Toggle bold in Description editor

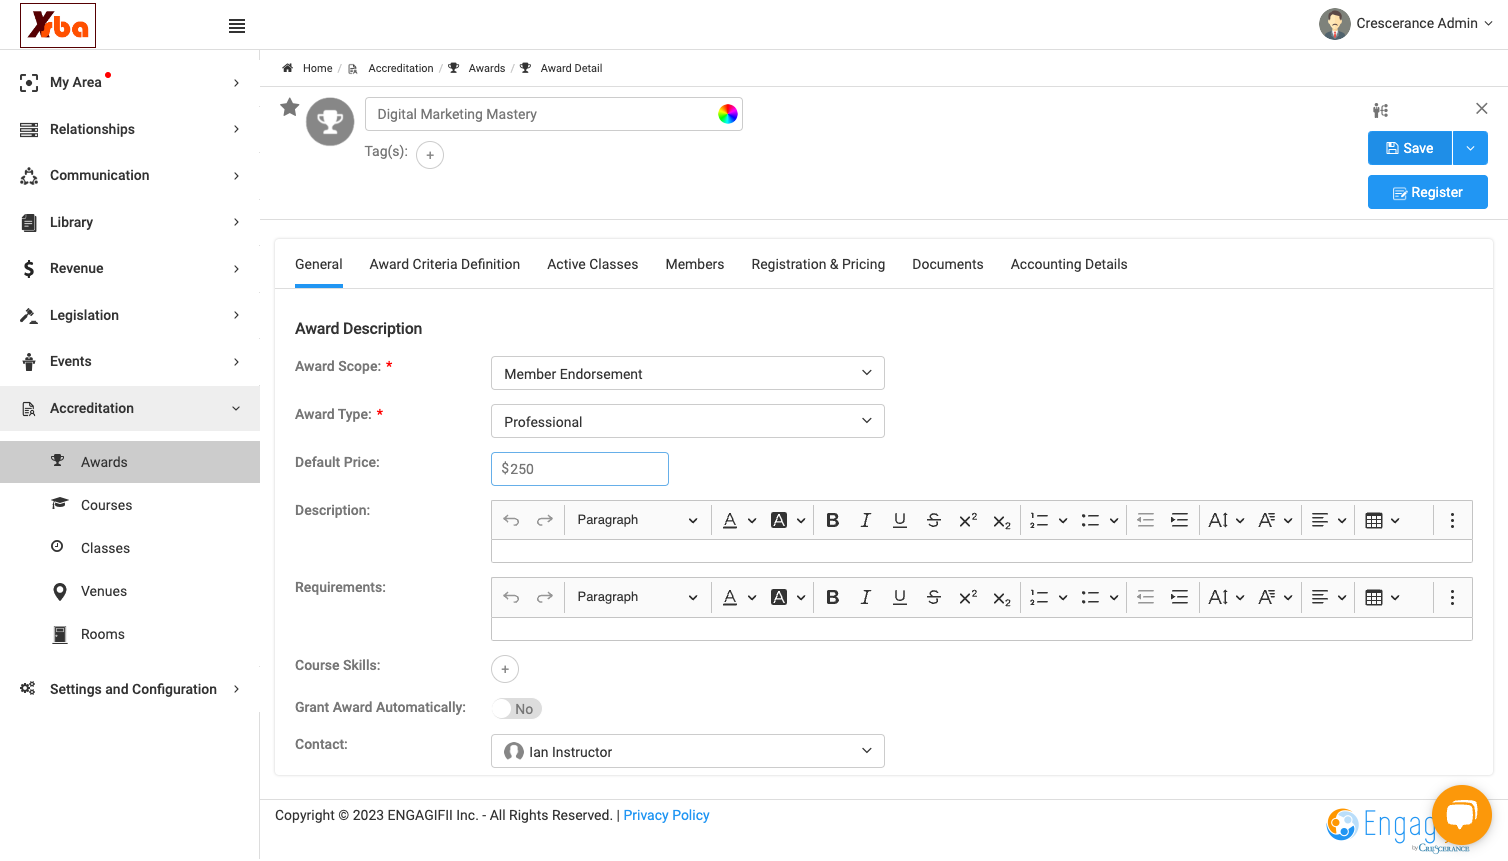point(832,520)
